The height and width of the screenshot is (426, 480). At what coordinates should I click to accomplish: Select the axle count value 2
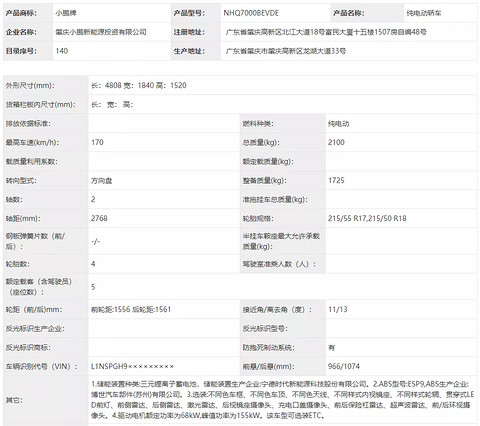(93, 199)
